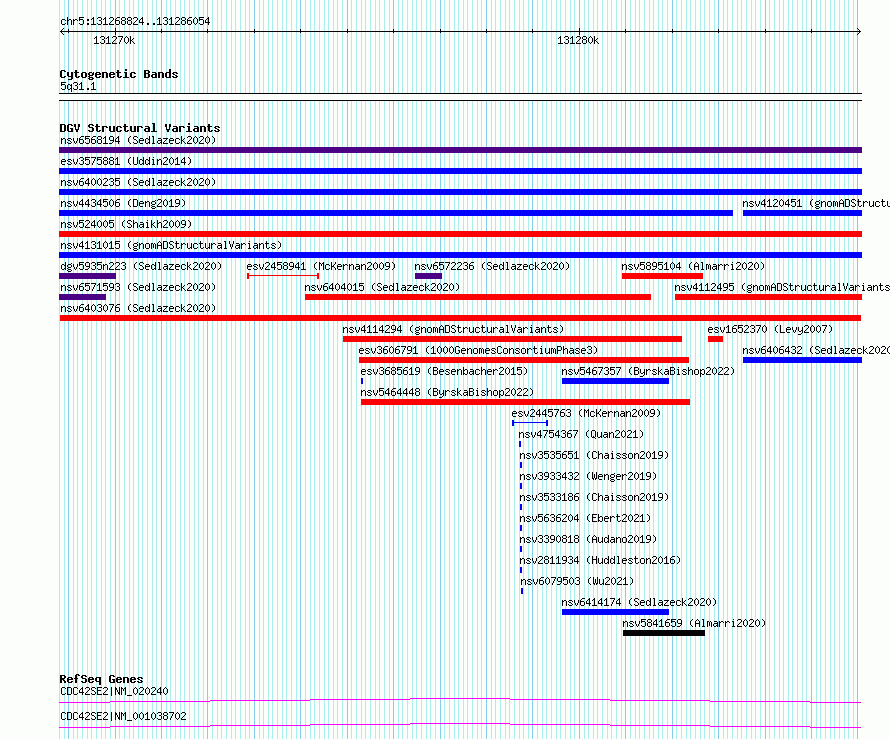Screen dimensions: 890x739
Task: Click the chr5:131268824..131286054 coordinate text
Action: [135, 21]
